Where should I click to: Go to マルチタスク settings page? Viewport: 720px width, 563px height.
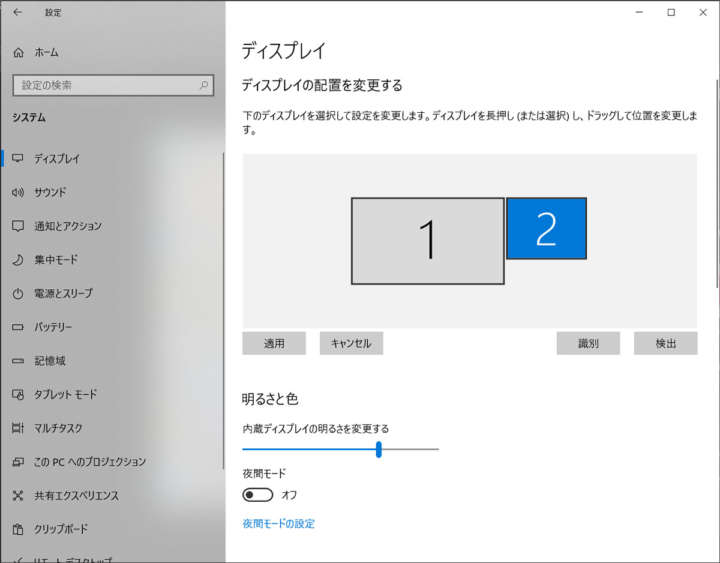click(58, 428)
